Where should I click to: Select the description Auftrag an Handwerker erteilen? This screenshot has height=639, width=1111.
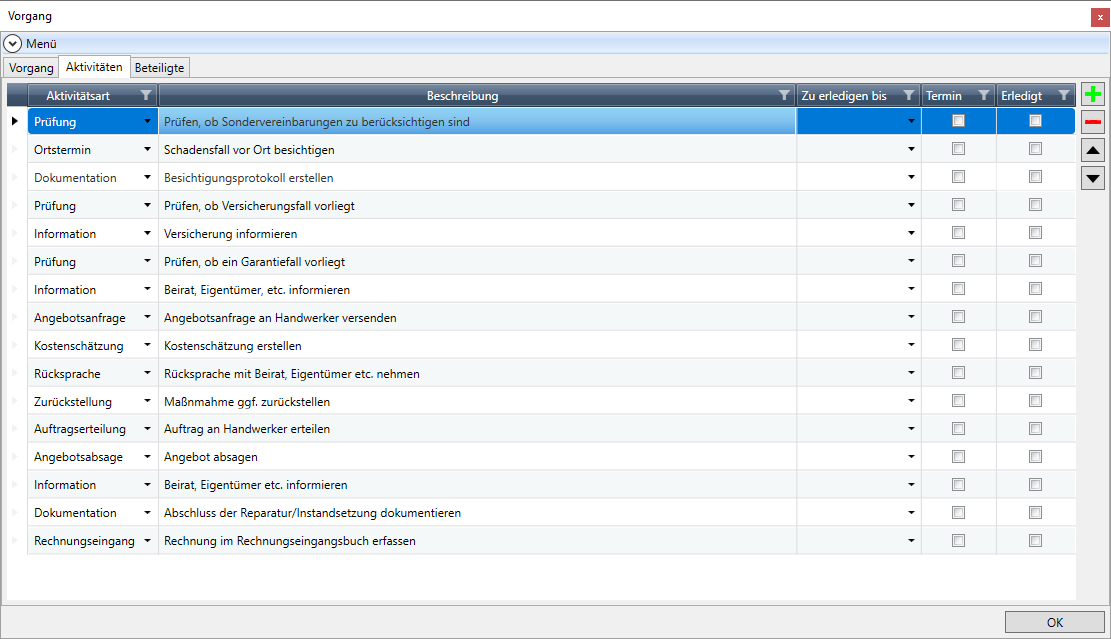click(247, 429)
